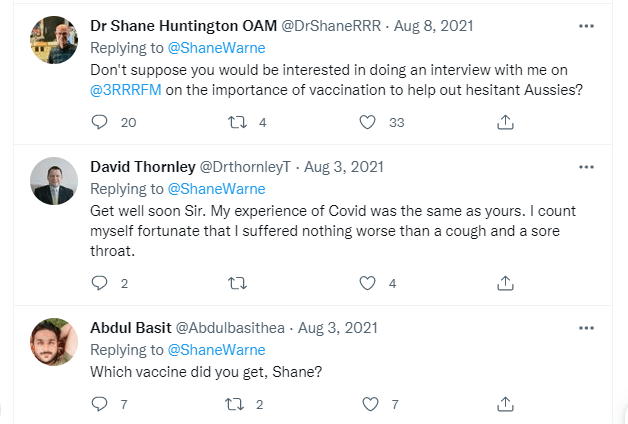
Task: Reply to Abdul Basit's vaccine question
Action: pyautogui.click(x=99, y=404)
